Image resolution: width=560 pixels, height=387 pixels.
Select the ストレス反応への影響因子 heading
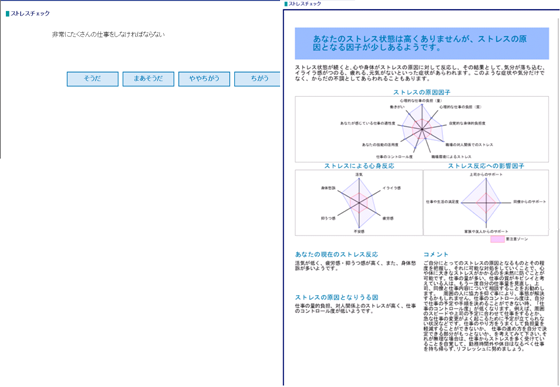pos(486,166)
